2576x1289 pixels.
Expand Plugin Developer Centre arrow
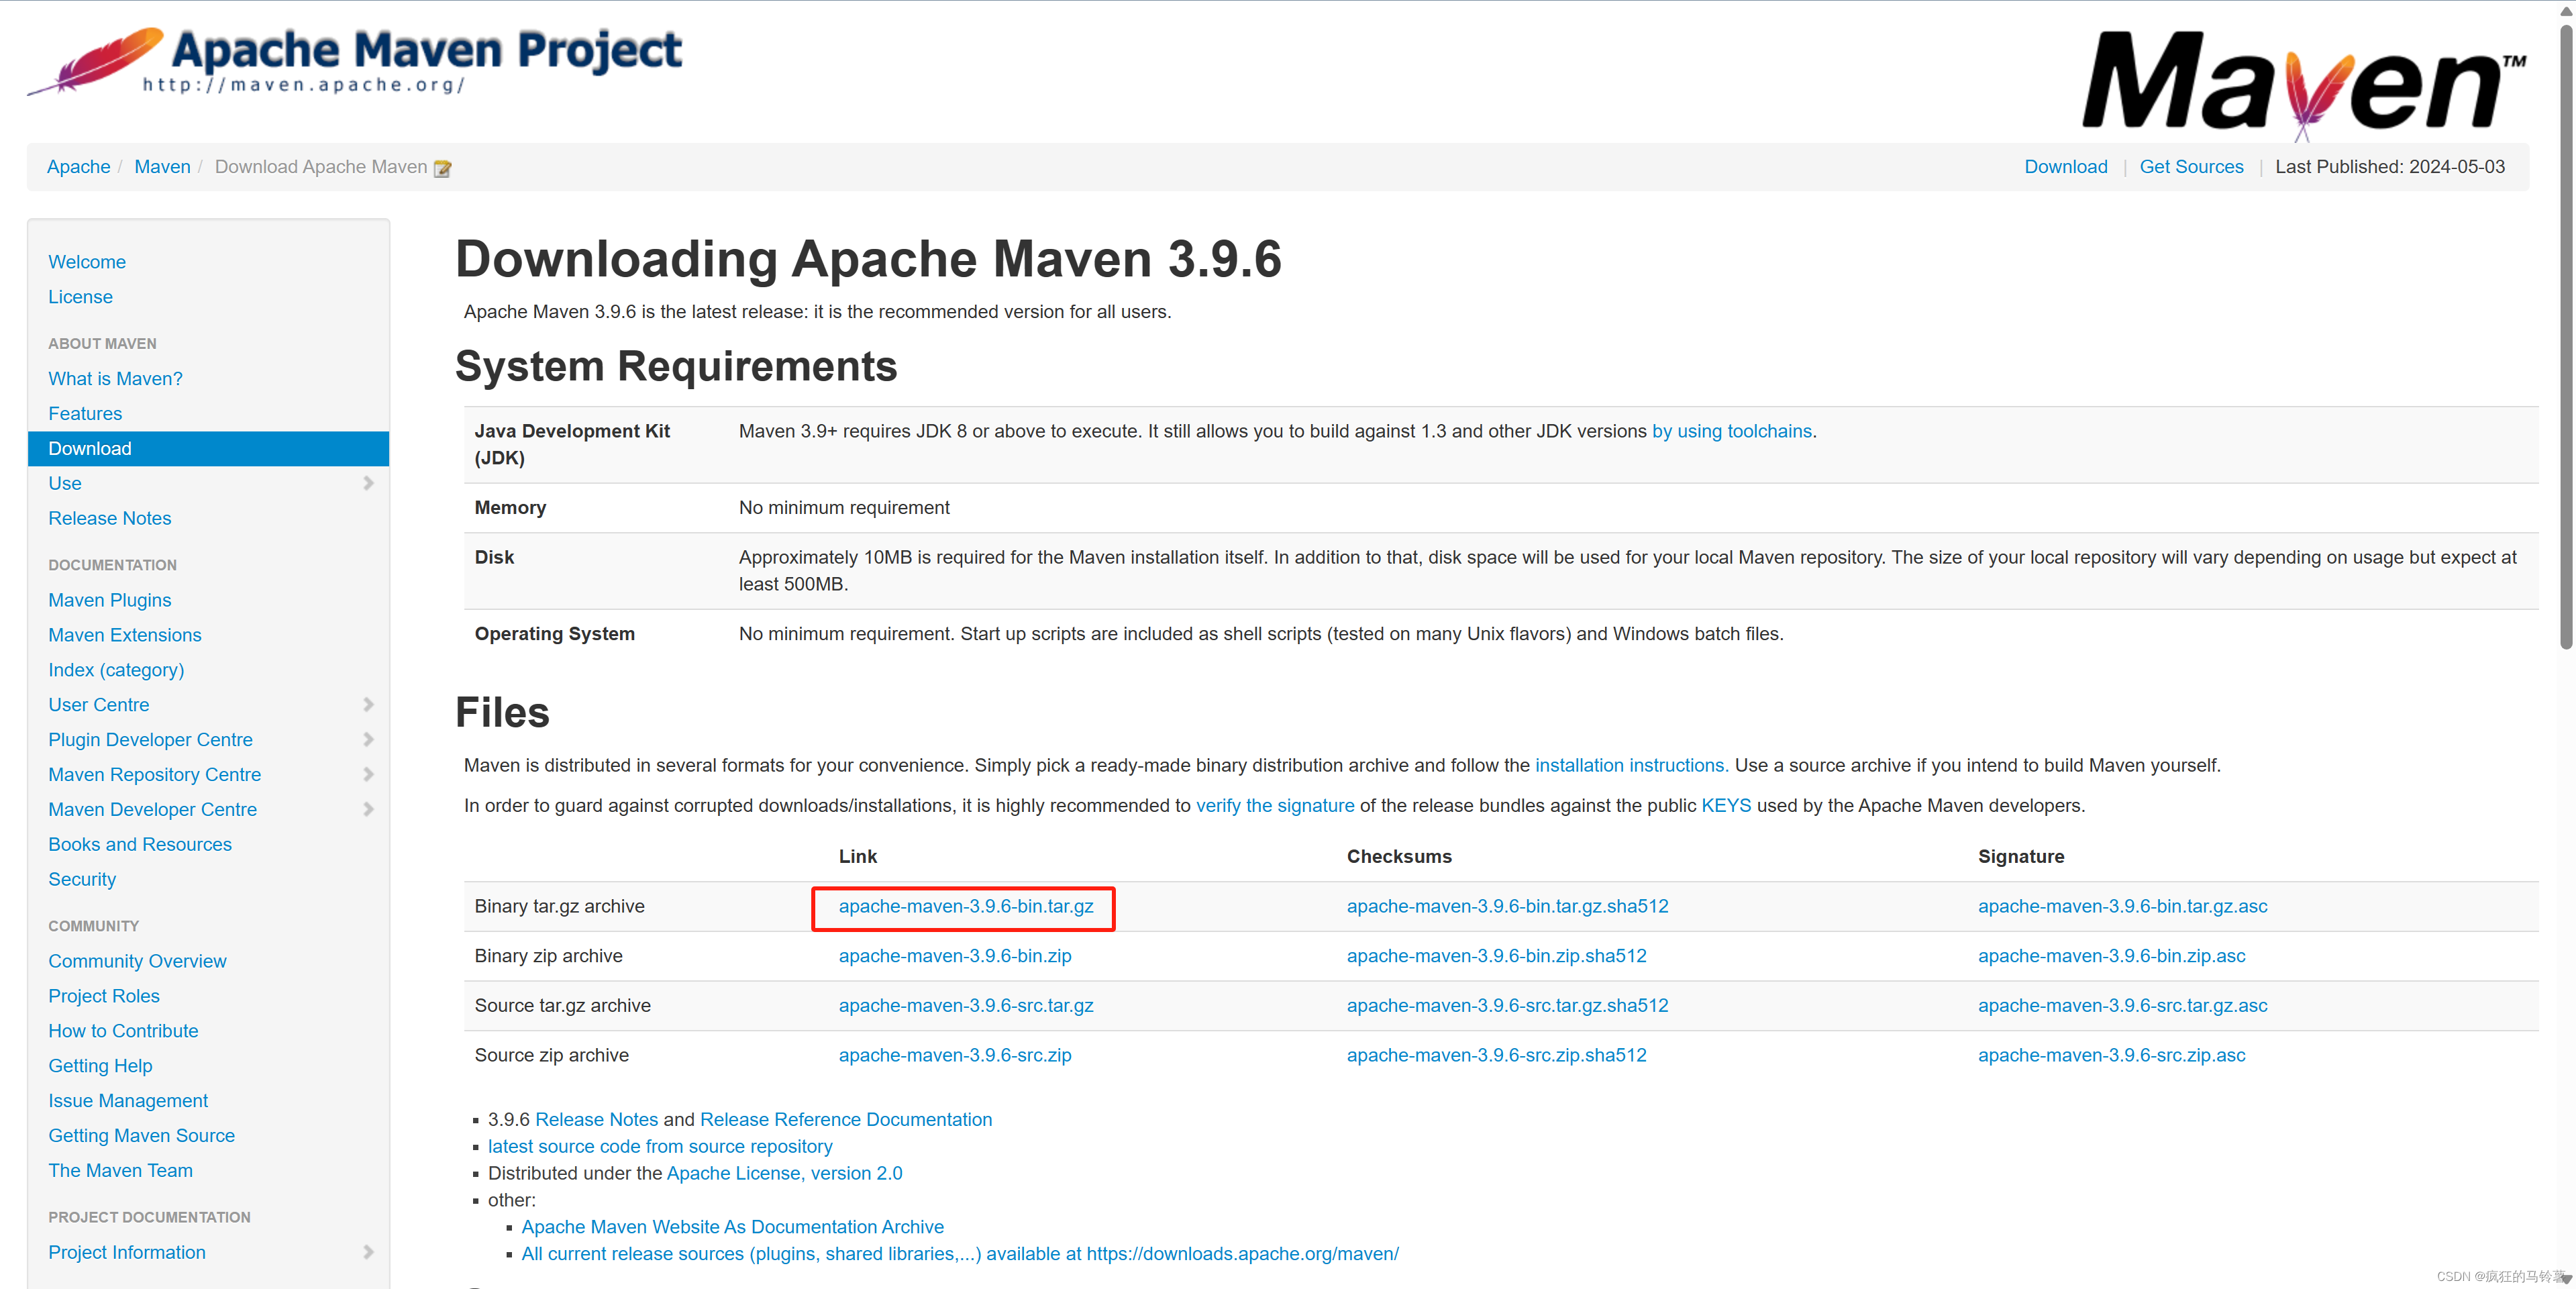tap(368, 740)
